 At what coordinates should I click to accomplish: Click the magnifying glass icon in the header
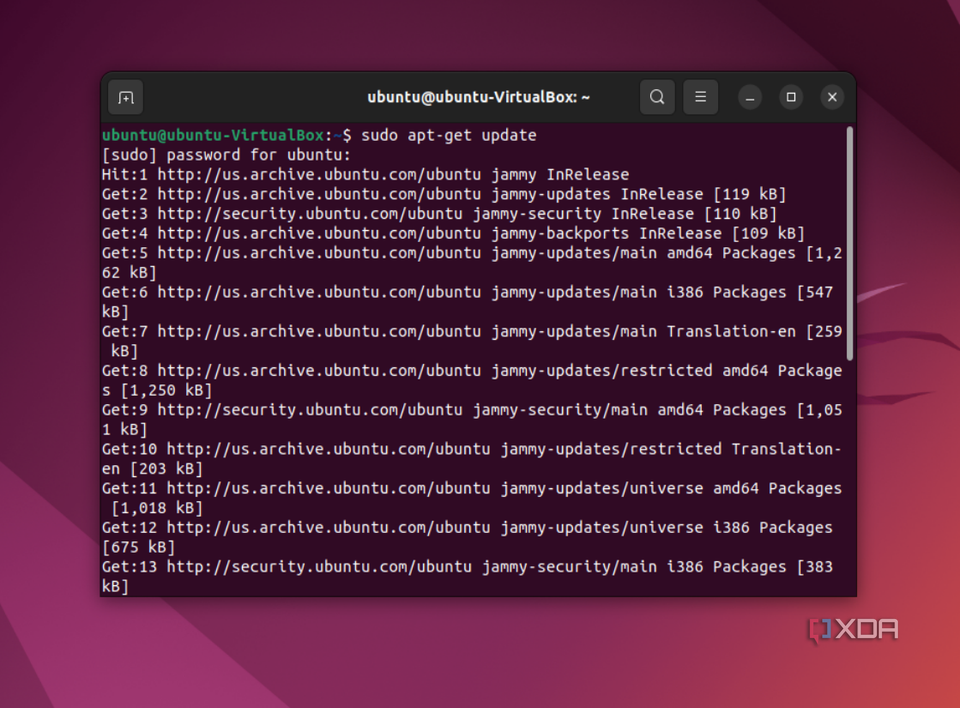point(657,97)
